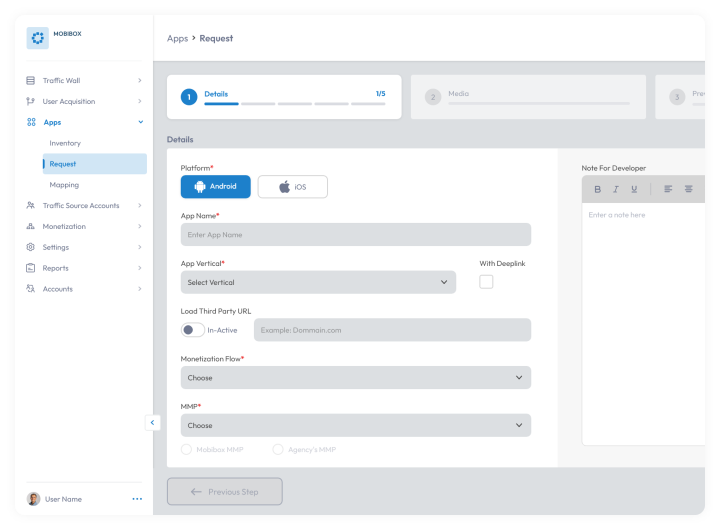Screen dimensions: 720x530
Task: Click the user avatar photo
Action: (x=33, y=499)
